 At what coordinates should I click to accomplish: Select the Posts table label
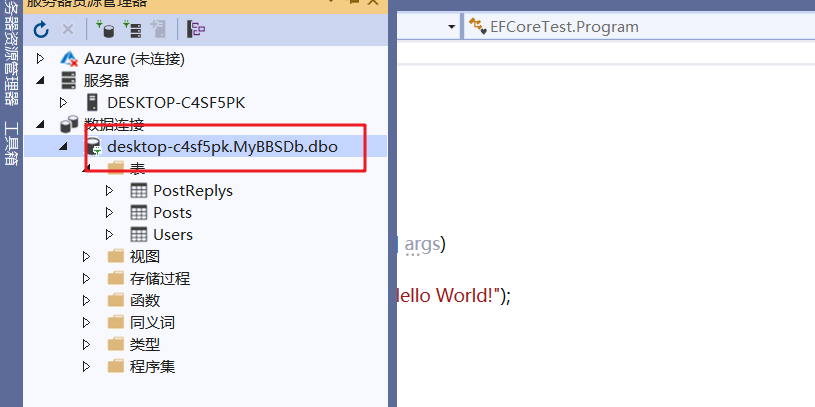tap(173, 213)
